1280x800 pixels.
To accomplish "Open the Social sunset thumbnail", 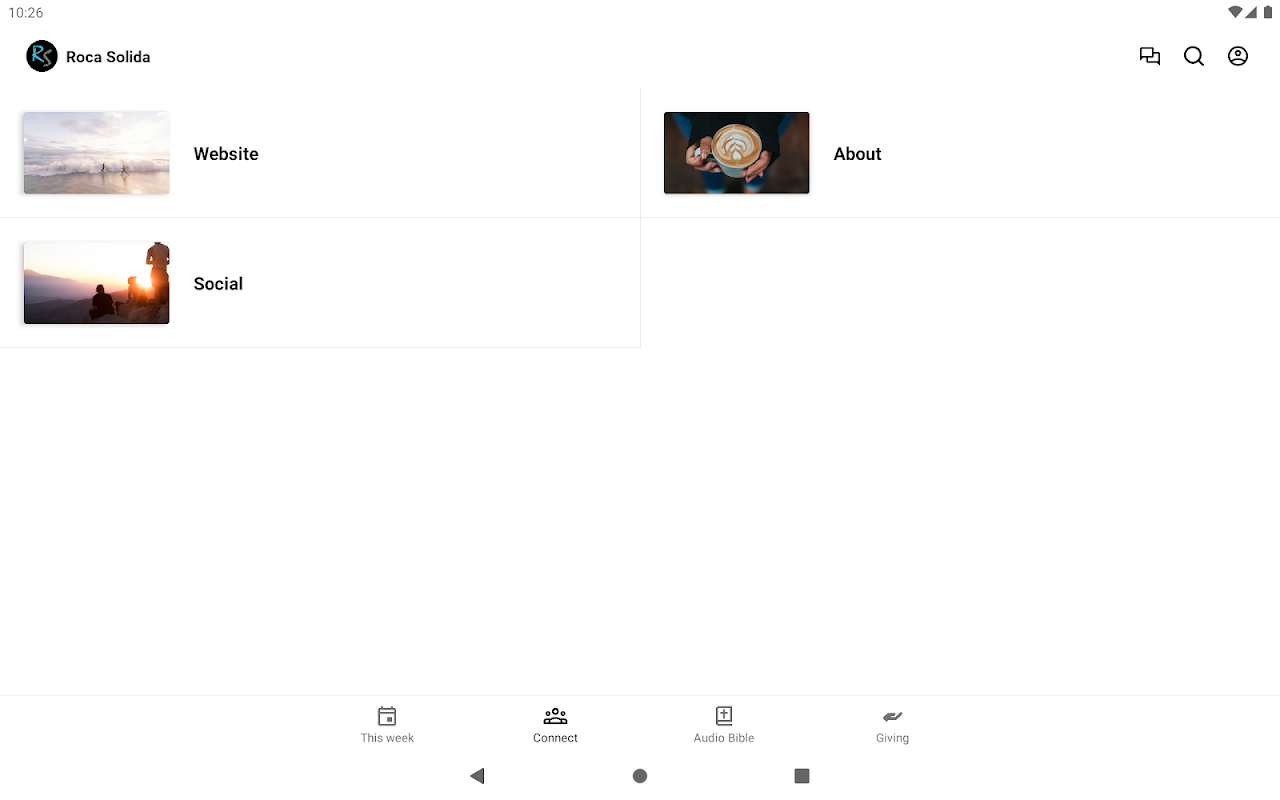I will pyautogui.click(x=96, y=283).
